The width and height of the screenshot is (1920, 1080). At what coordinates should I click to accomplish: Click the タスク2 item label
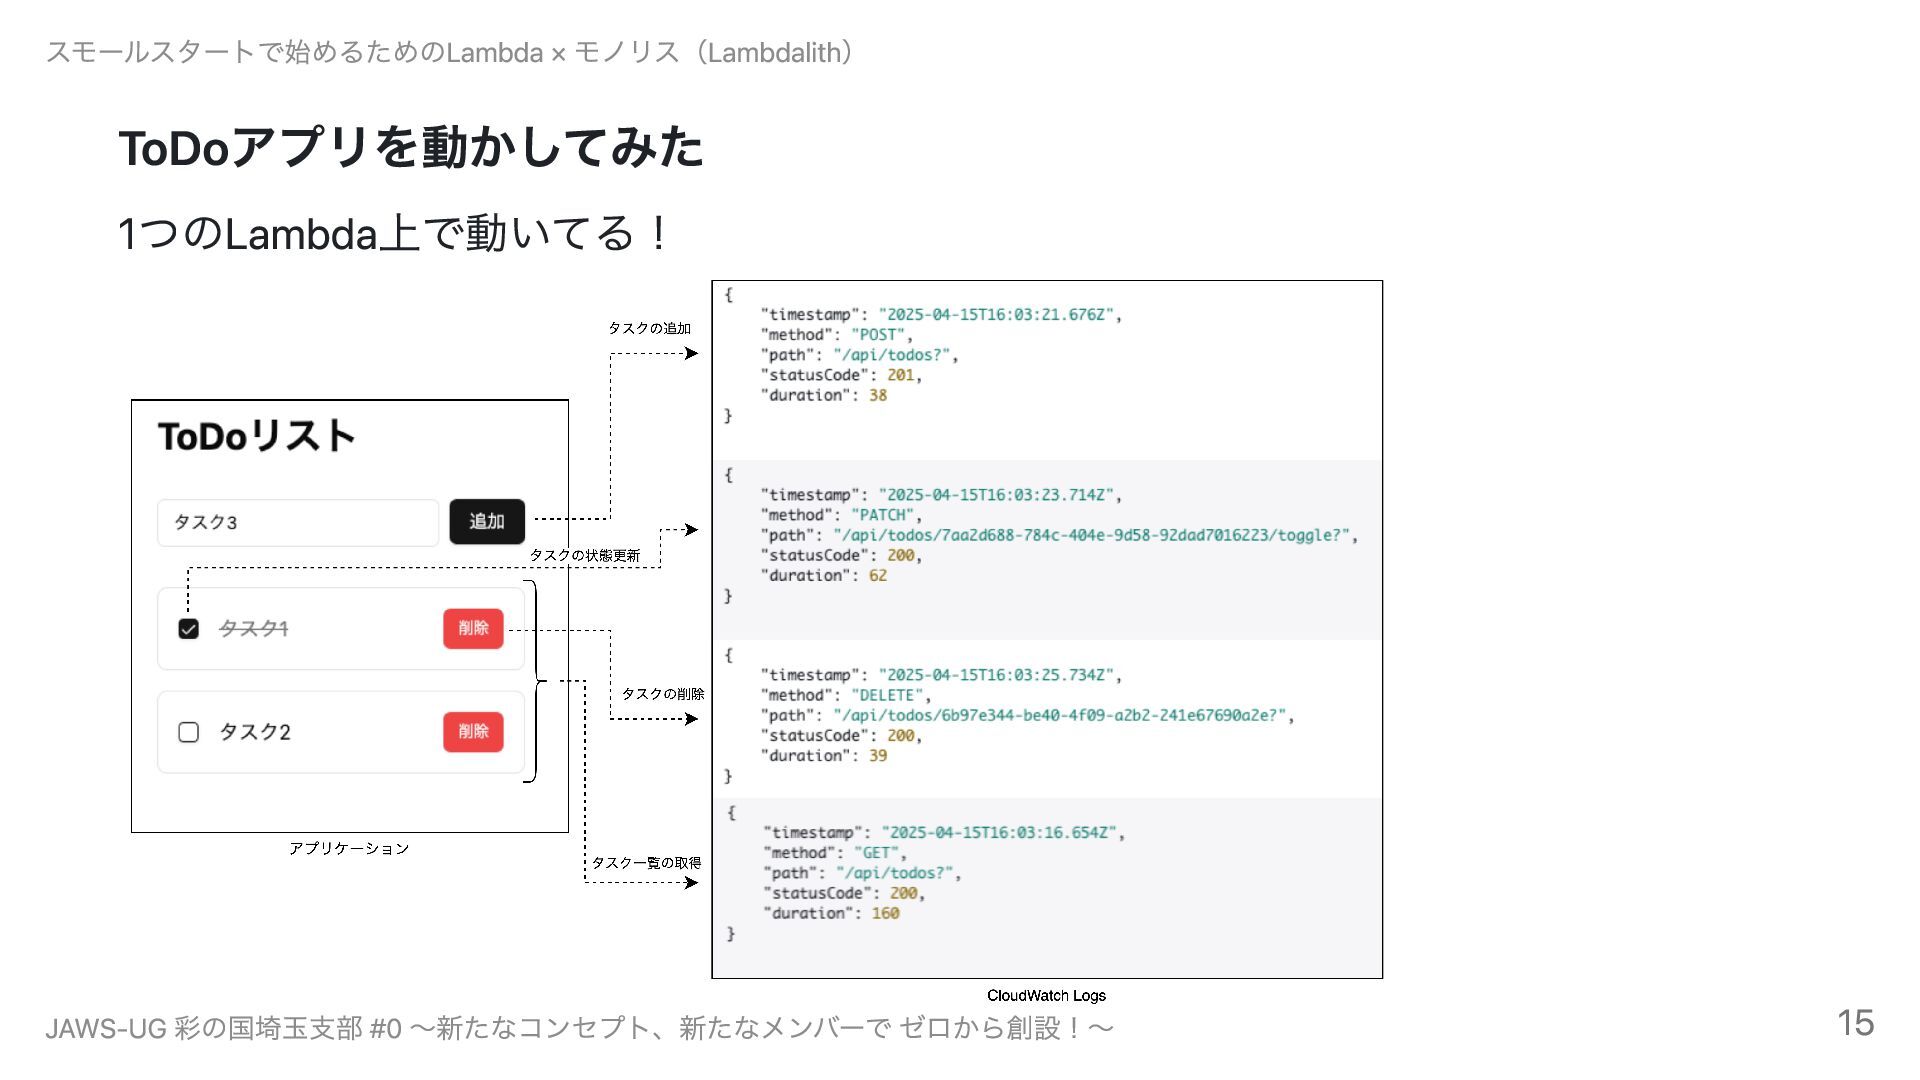click(x=254, y=732)
